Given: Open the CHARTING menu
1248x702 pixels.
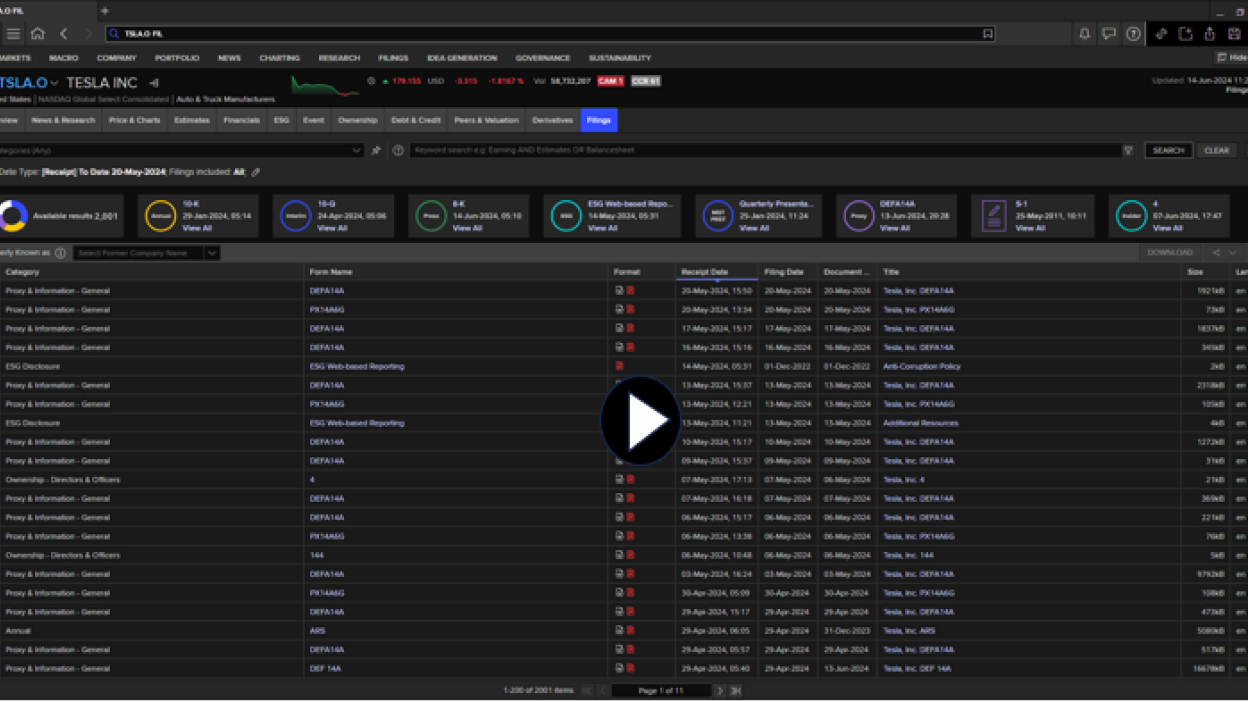Looking at the screenshot, I should point(279,58).
